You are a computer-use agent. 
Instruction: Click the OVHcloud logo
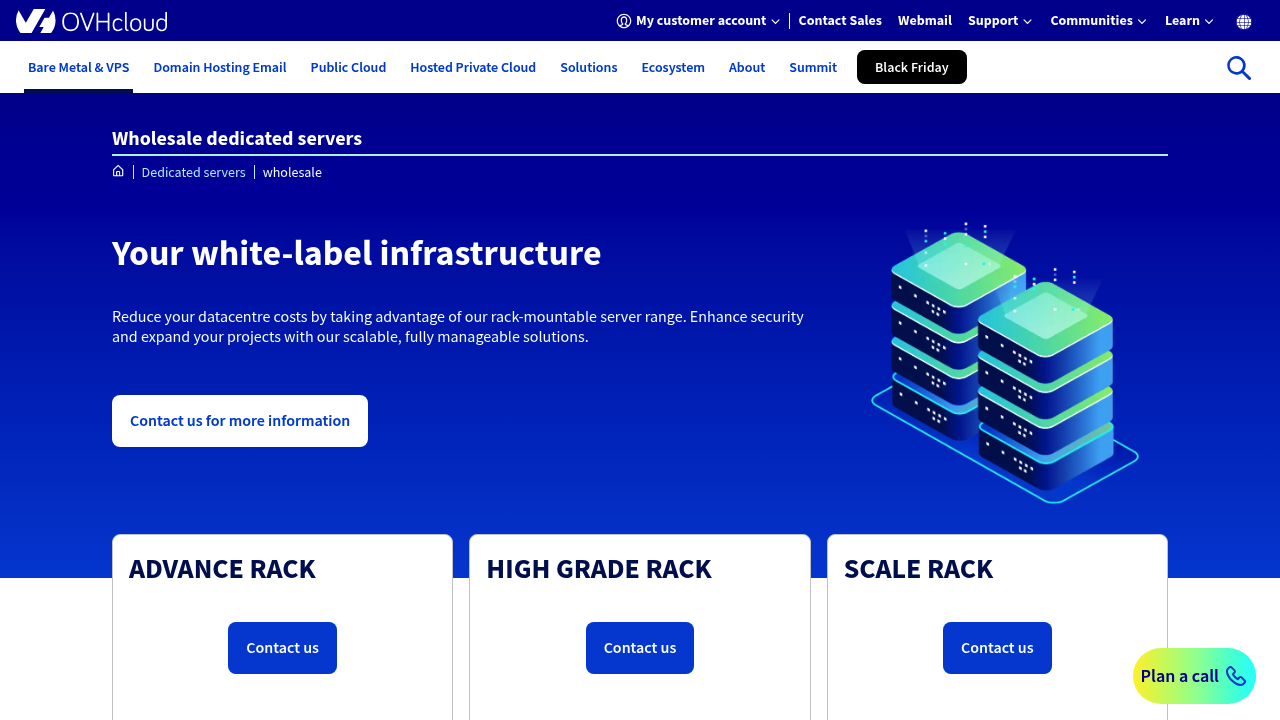(x=90, y=20)
